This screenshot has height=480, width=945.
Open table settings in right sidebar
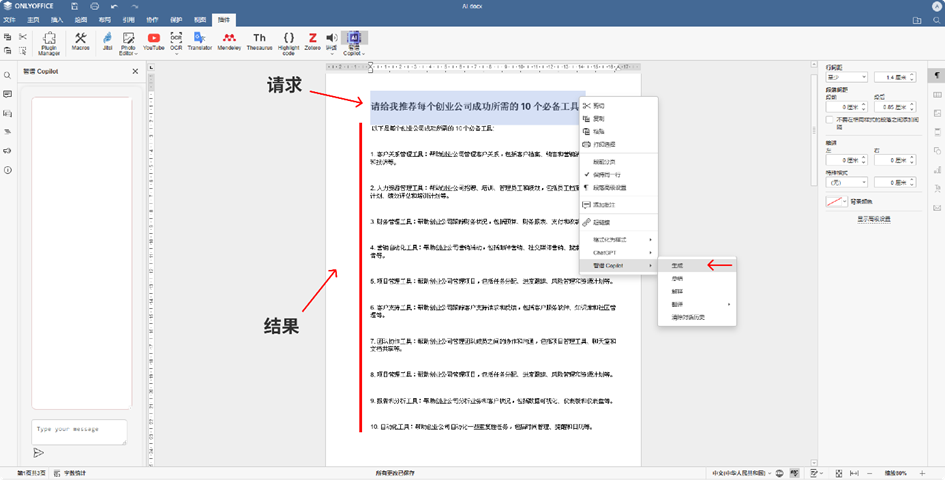pos(937,94)
